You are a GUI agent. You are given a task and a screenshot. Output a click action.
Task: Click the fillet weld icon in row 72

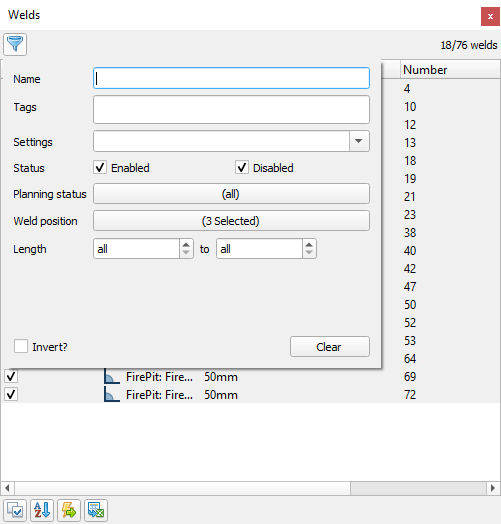click(112, 394)
